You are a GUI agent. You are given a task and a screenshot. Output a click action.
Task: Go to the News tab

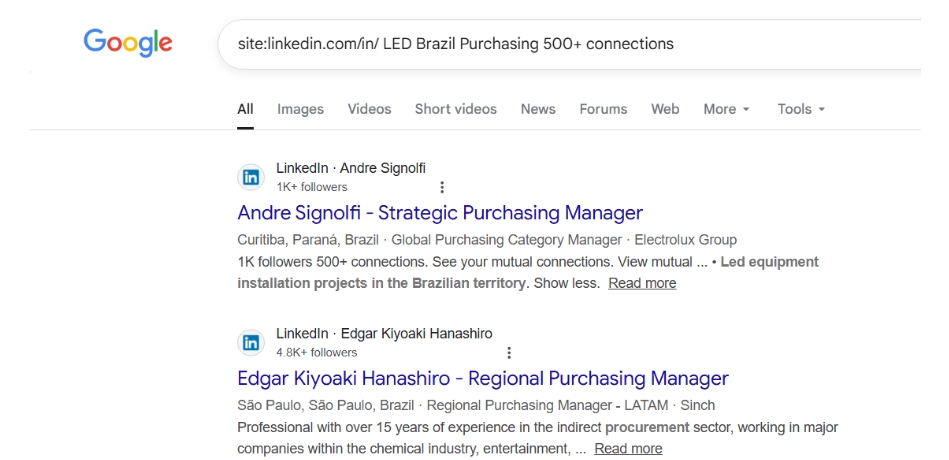[x=538, y=109]
